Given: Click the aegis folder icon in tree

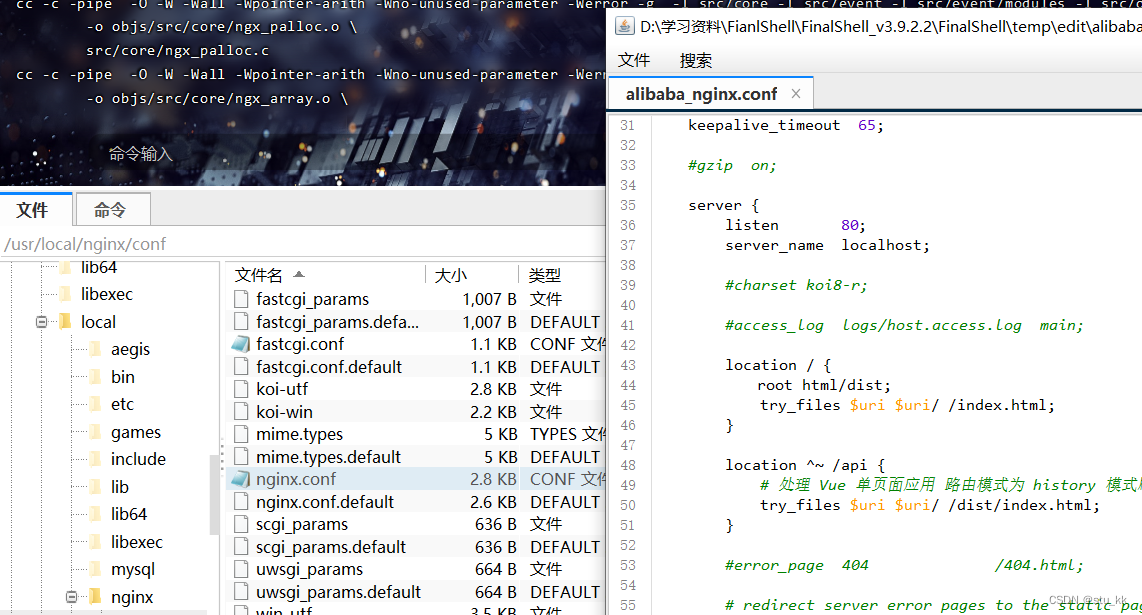Looking at the screenshot, I should [x=95, y=349].
